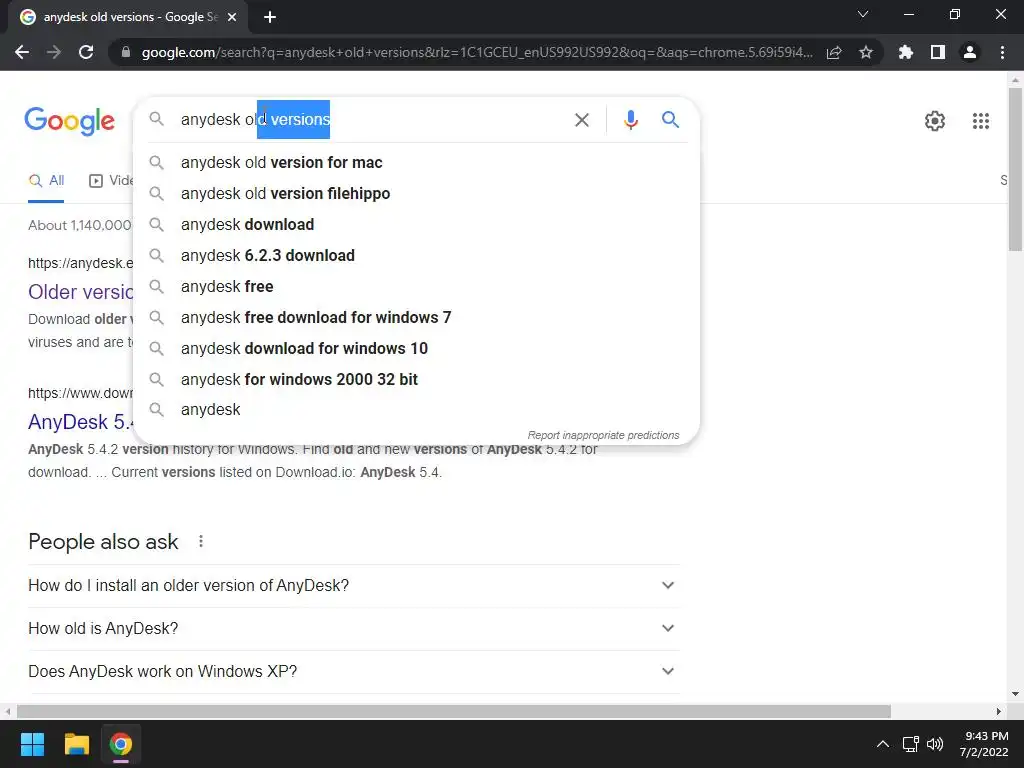Select 'anydesk for windows 2000 32 bit'
The image size is (1024, 768).
click(416, 379)
